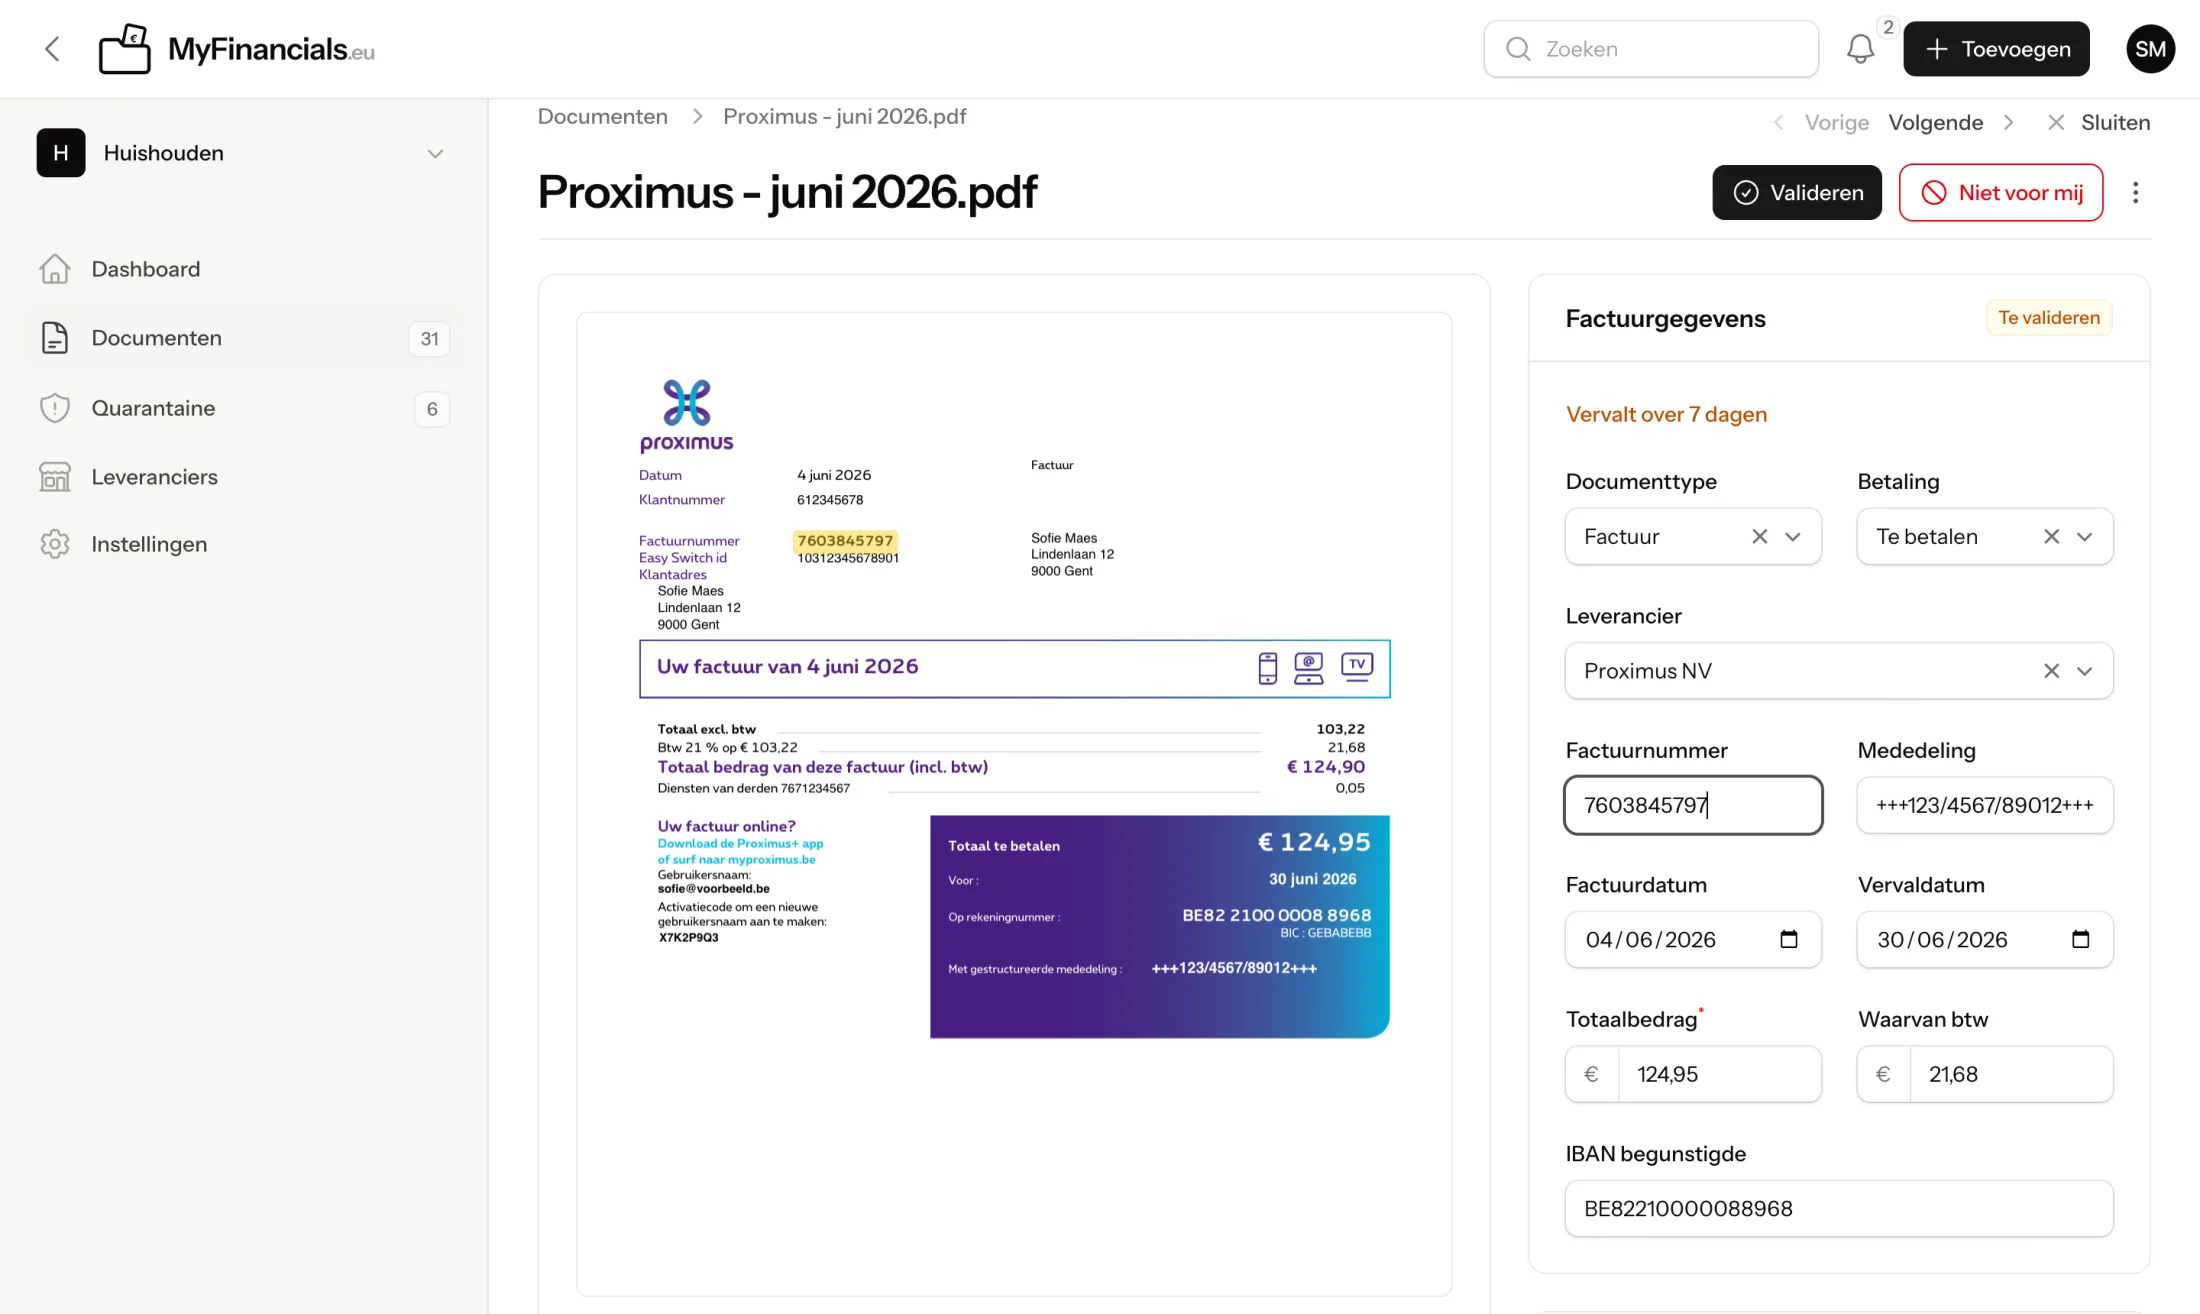2200x1314 pixels.
Task: Click Sluiten to close document
Action: [x=2098, y=122]
